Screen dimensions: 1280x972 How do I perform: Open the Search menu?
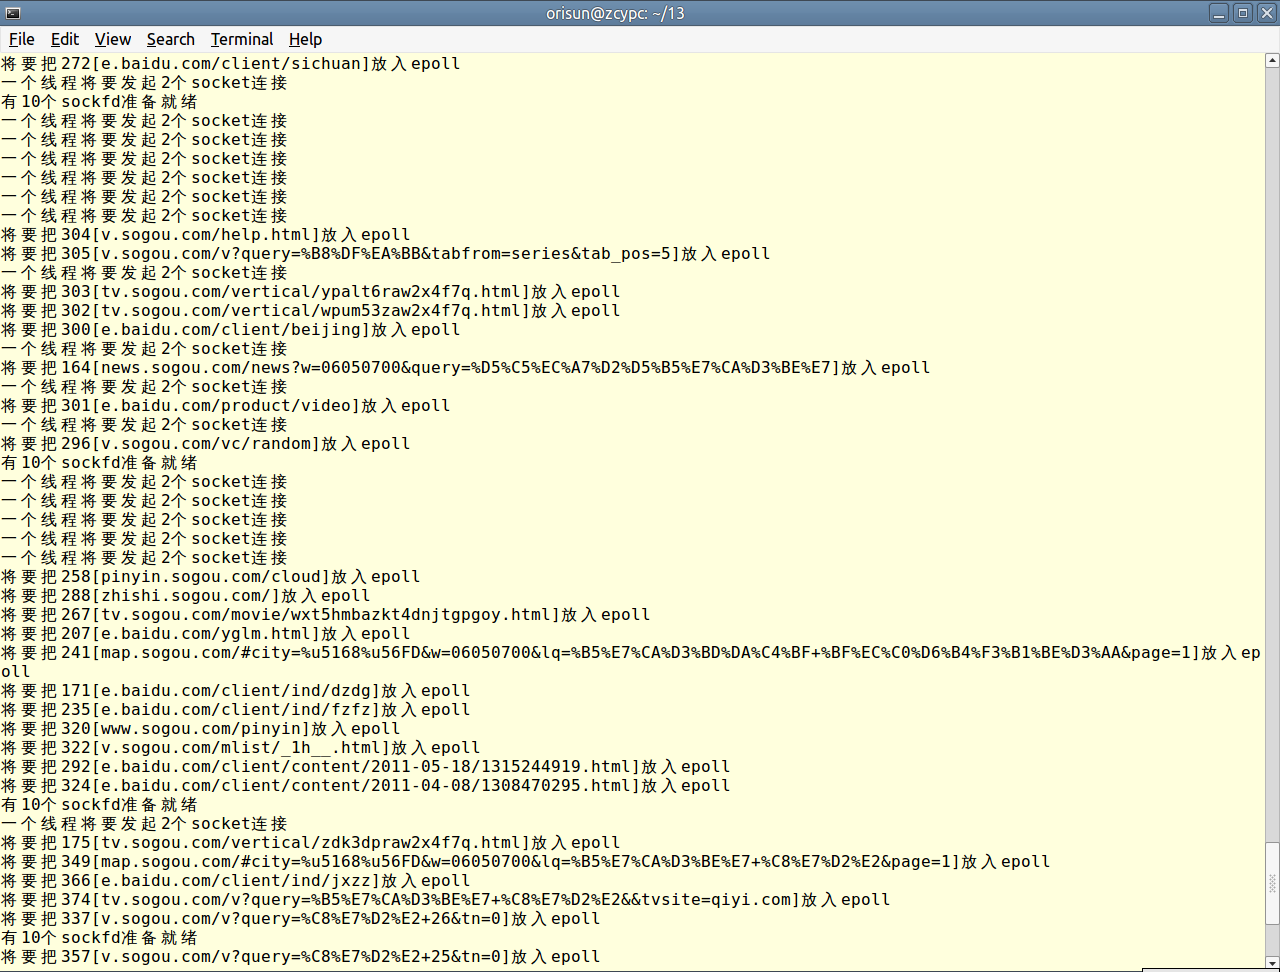[171, 39]
